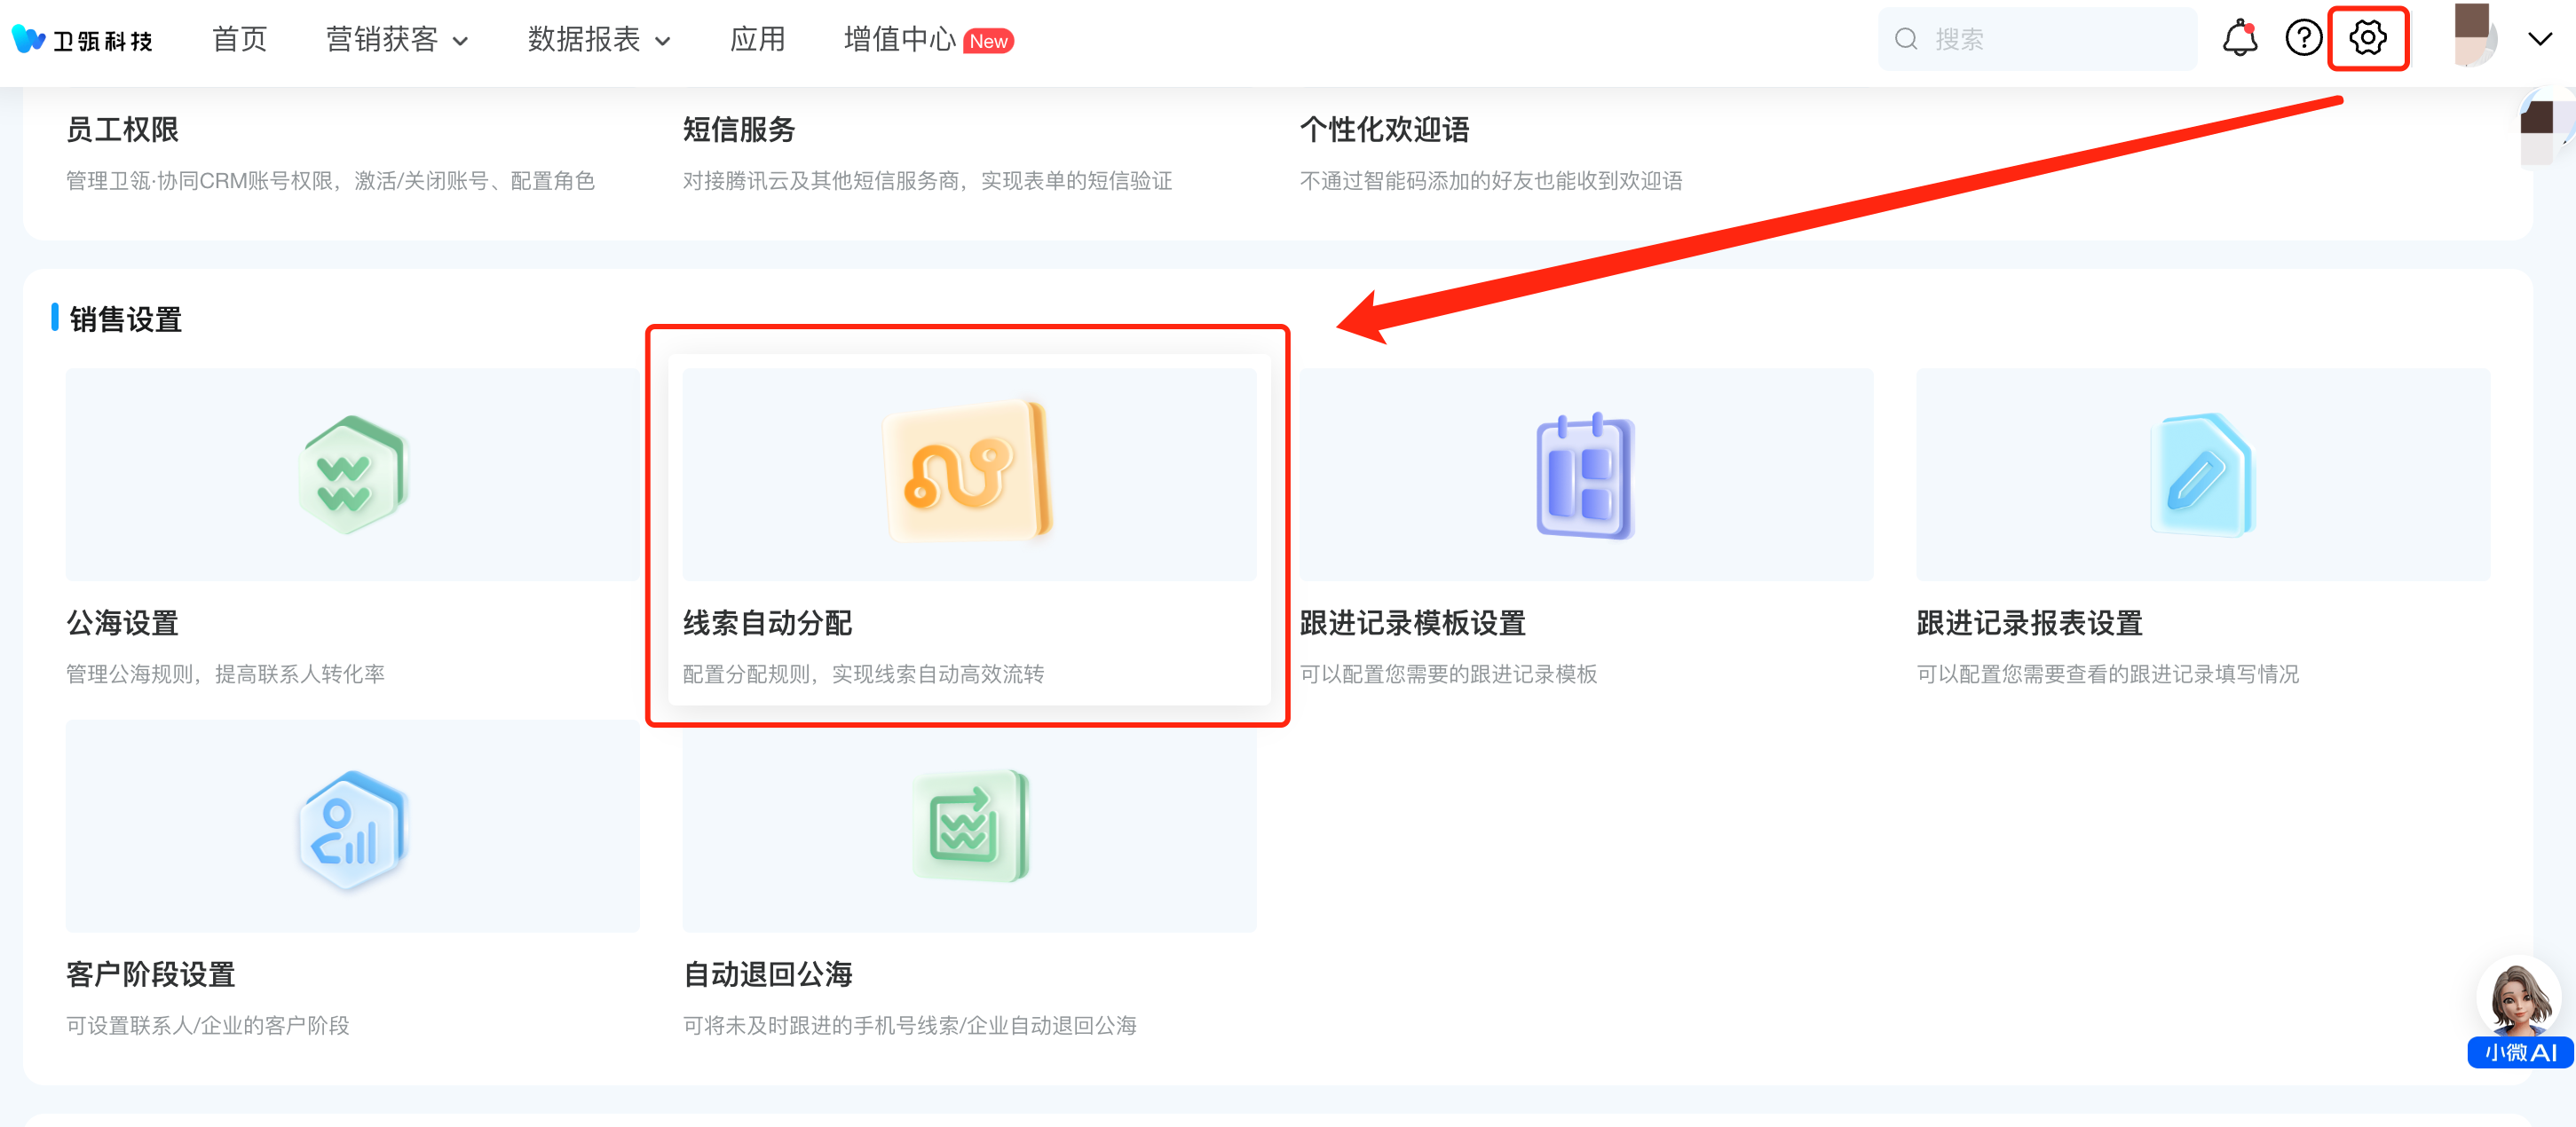
Task: Open 增值中心 in the navigation
Action: point(899,40)
